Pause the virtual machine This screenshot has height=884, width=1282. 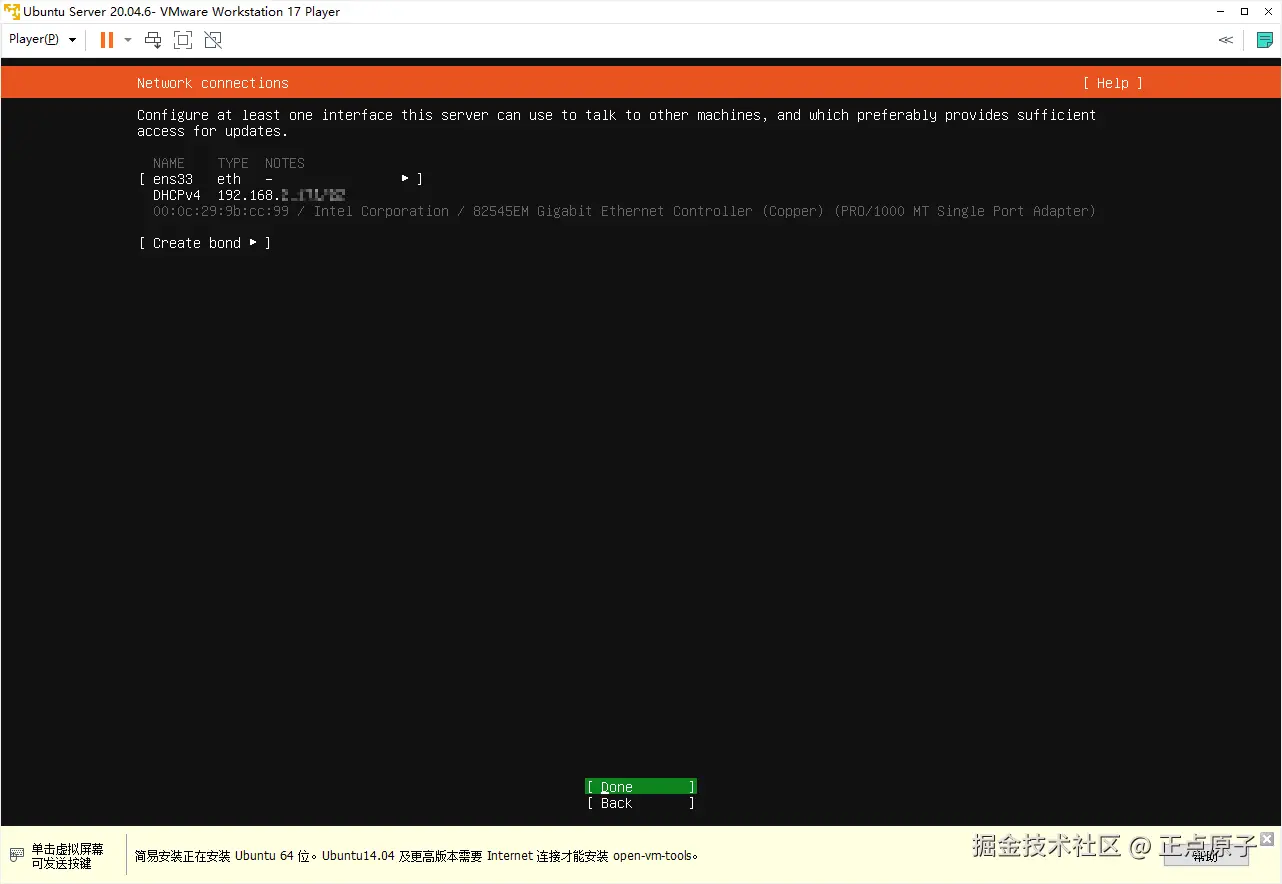coord(107,40)
